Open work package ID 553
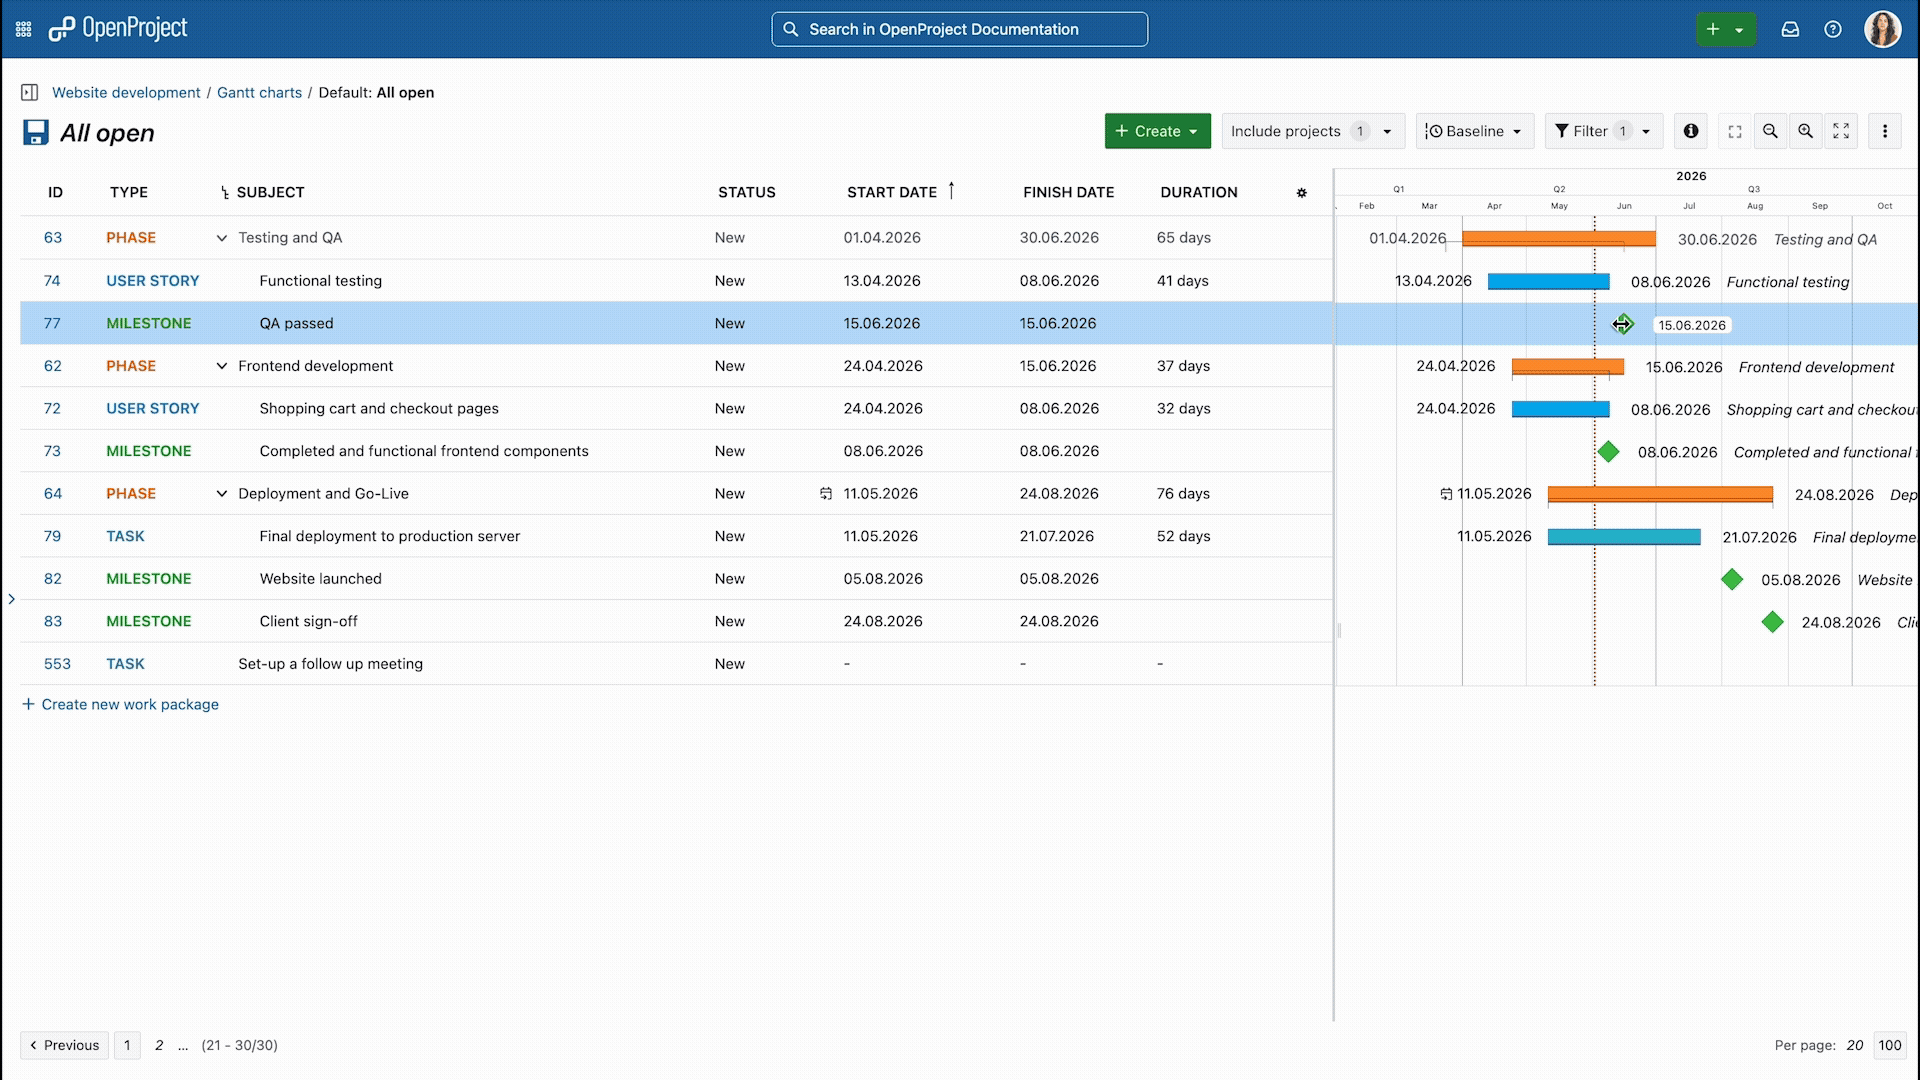1920x1080 pixels. tap(57, 664)
